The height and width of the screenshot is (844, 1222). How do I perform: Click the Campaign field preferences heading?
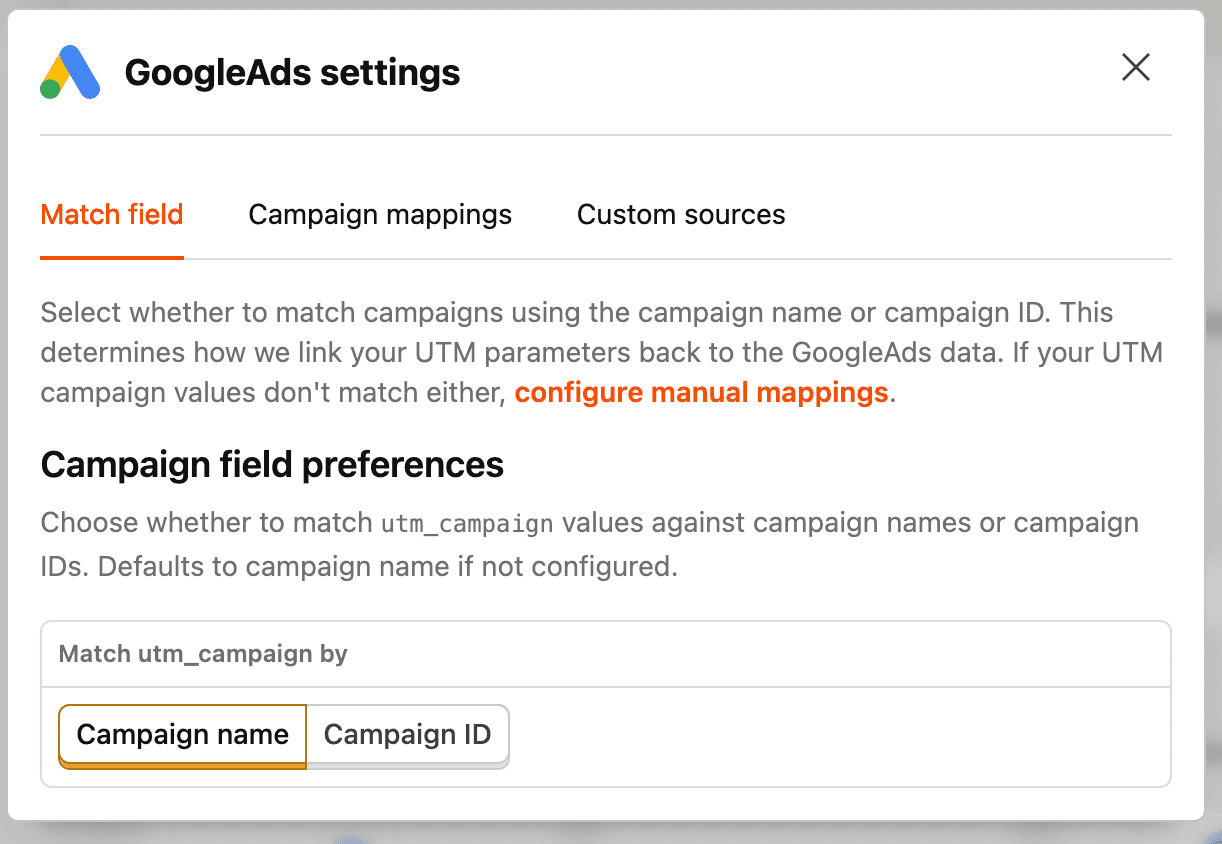[x=271, y=464]
